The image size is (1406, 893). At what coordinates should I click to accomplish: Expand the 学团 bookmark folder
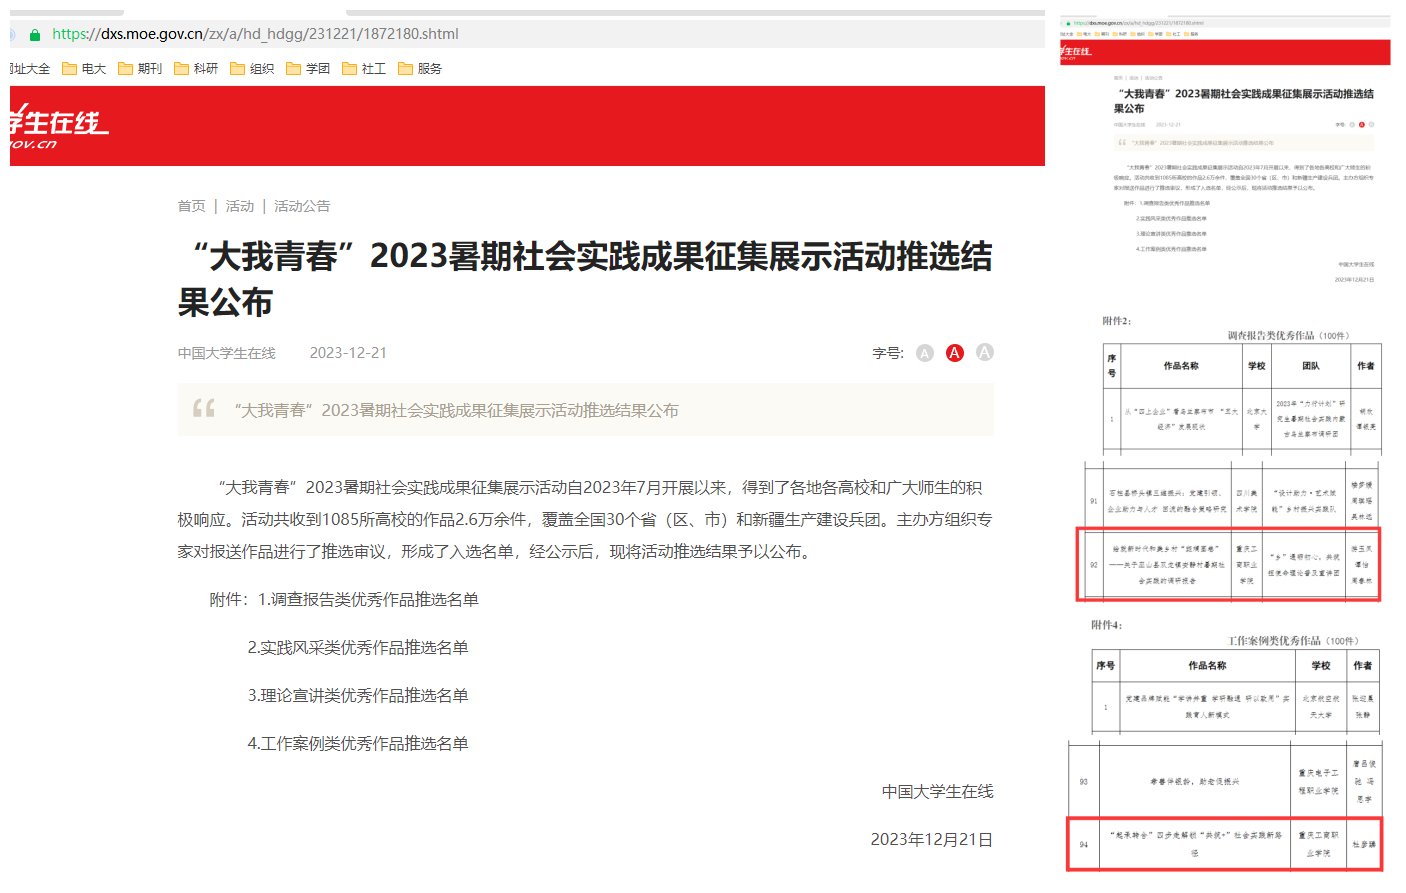[308, 69]
